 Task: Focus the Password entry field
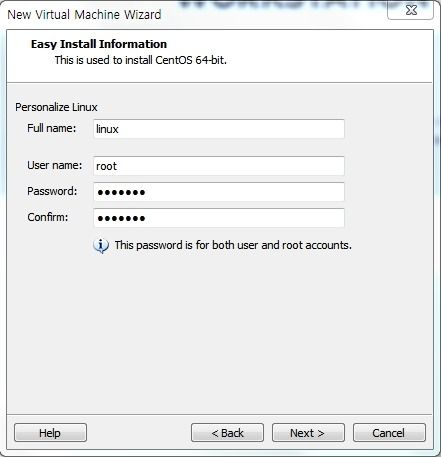click(x=219, y=192)
